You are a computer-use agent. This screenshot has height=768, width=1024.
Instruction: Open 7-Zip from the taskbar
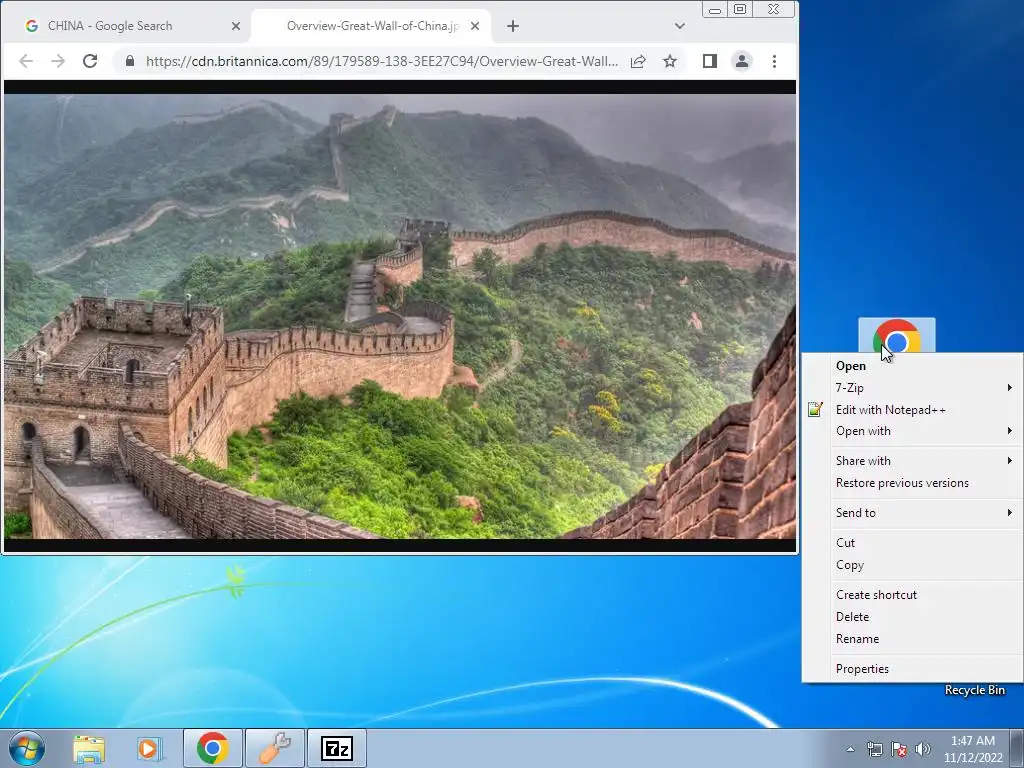pyautogui.click(x=337, y=748)
